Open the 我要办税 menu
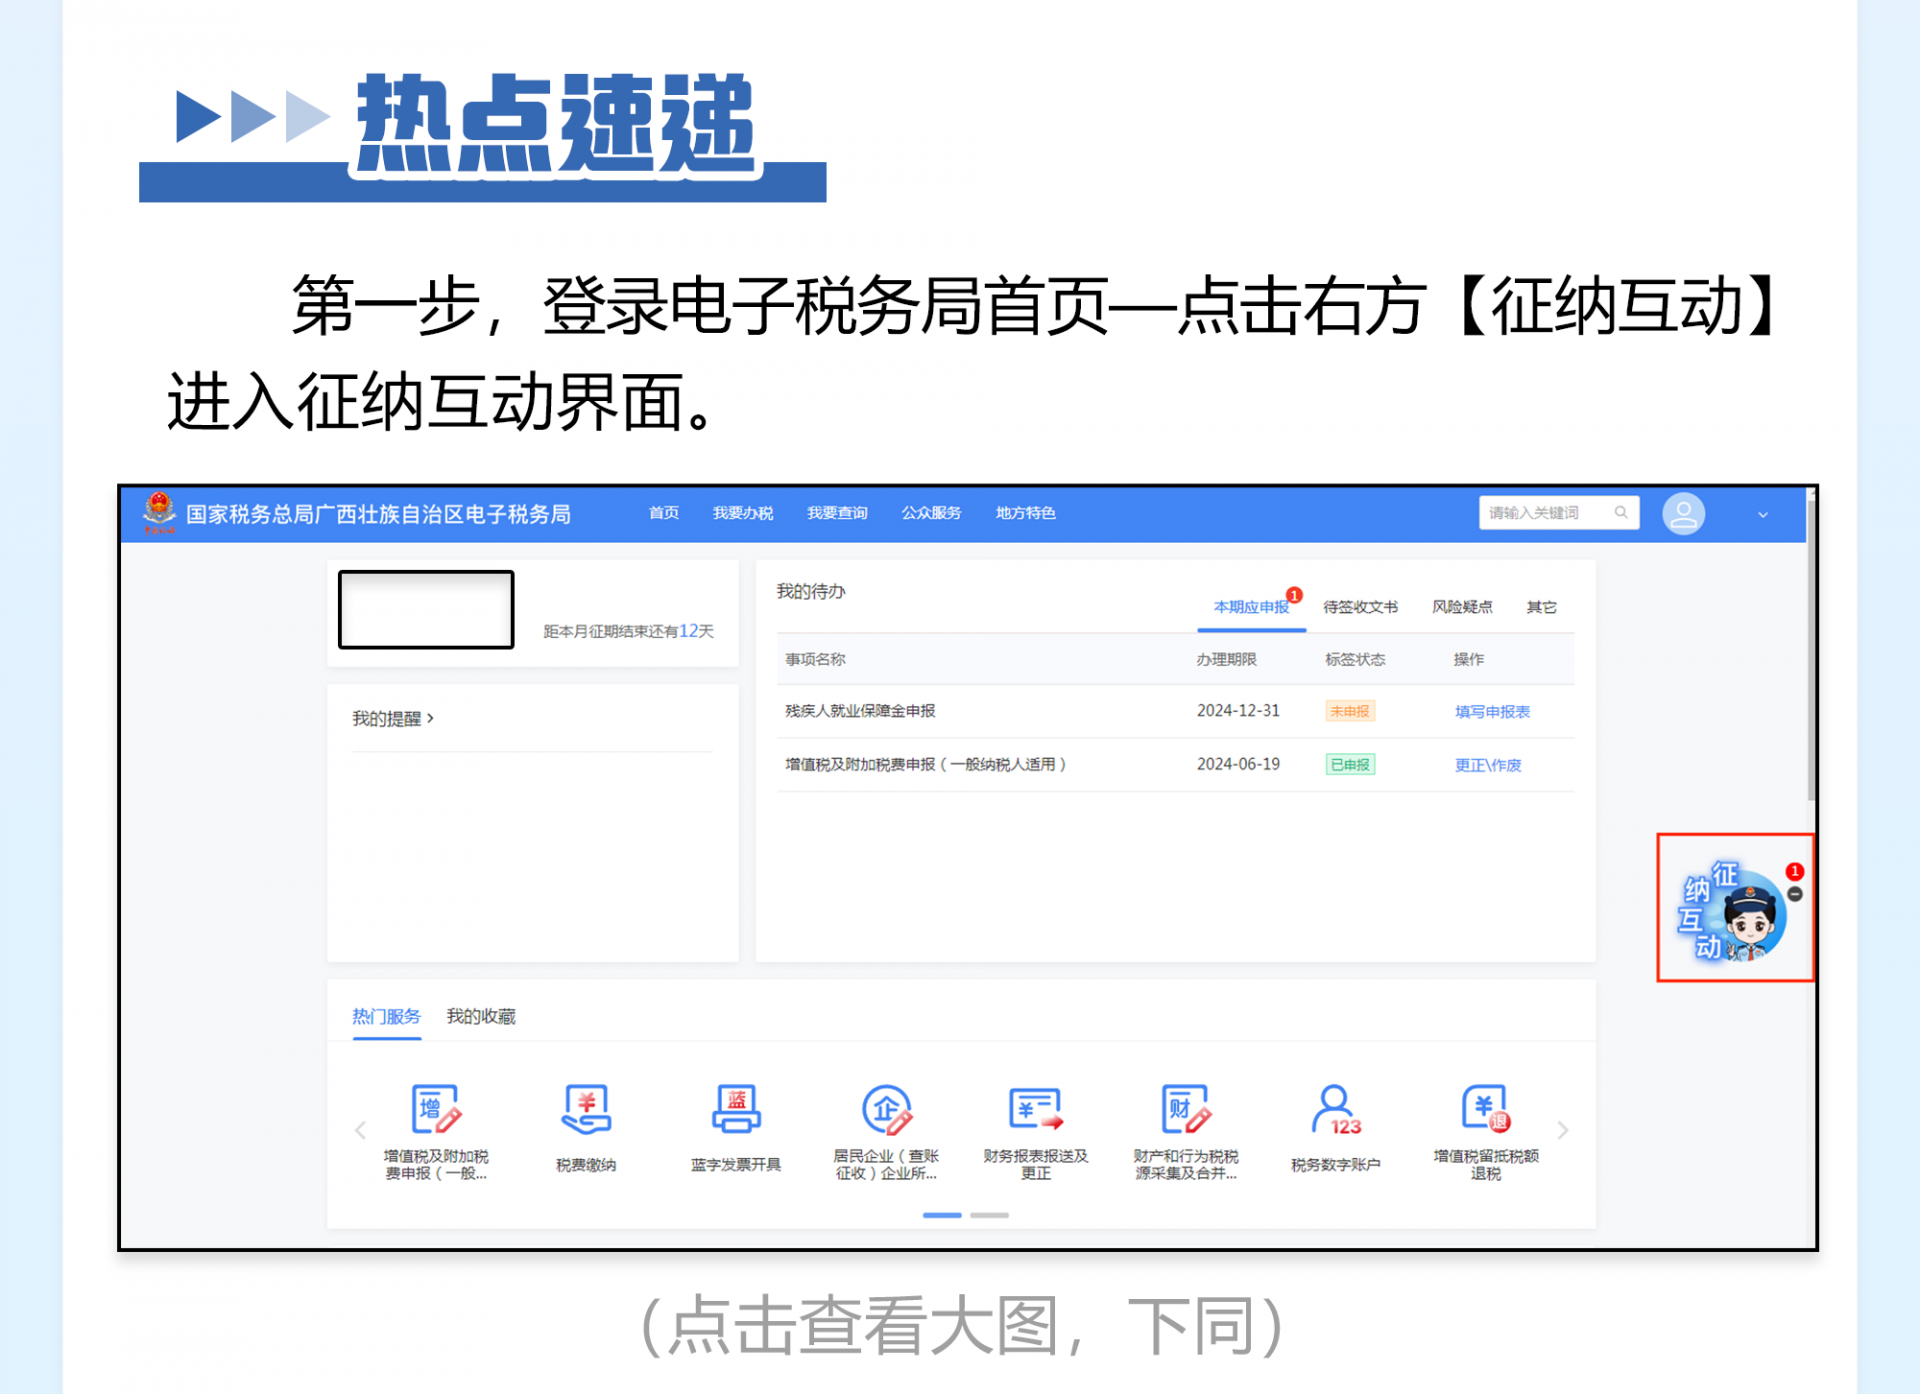Image resolution: width=1920 pixels, height=1394 pixels. coord(742,513)
